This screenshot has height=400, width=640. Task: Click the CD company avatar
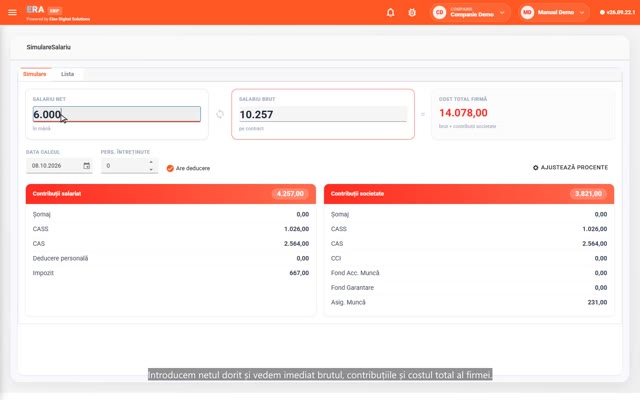click(x=439, y=12)
